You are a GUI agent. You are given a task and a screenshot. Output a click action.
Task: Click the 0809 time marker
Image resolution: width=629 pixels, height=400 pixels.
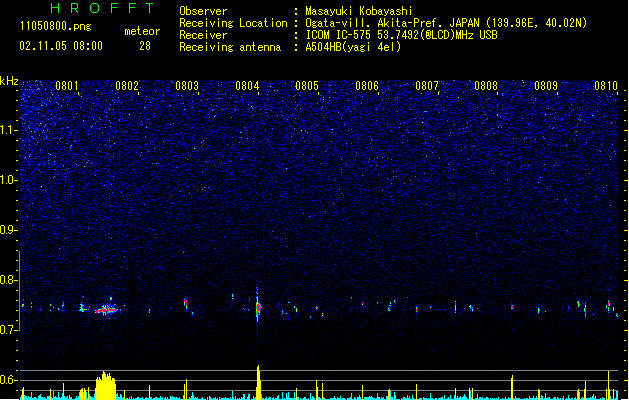click(546, 86)
